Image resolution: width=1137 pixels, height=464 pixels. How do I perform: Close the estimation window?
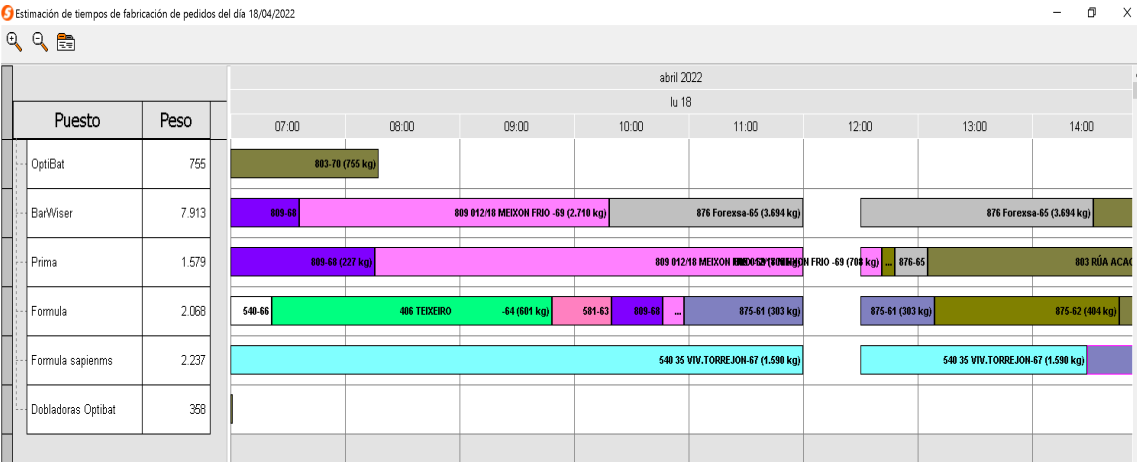[1126, 13]
